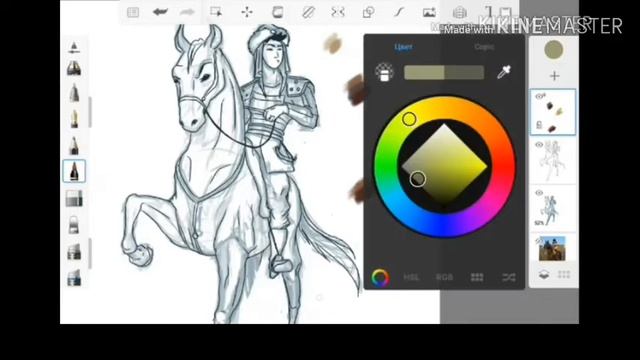Tap the olive color puck above layers
Screen dimensions: 640x360
(x=554, y=50)
